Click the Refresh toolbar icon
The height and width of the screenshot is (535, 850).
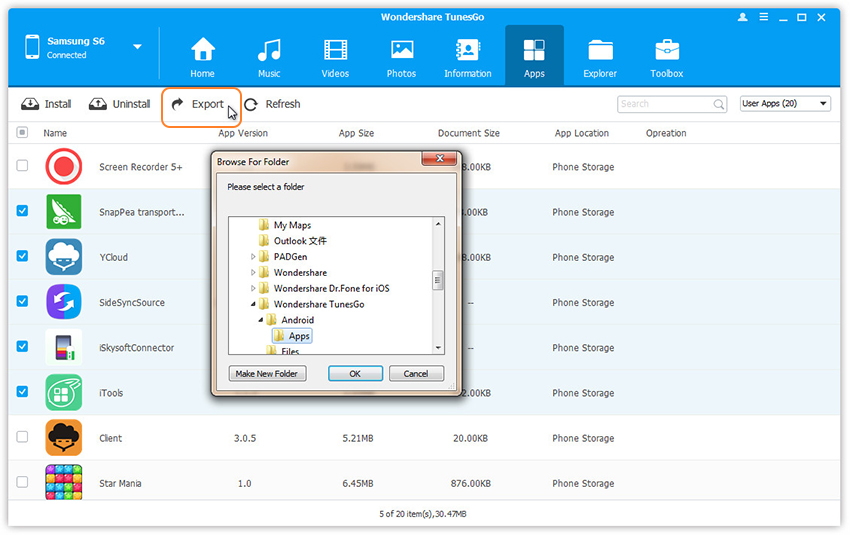[x=251, y=104]
